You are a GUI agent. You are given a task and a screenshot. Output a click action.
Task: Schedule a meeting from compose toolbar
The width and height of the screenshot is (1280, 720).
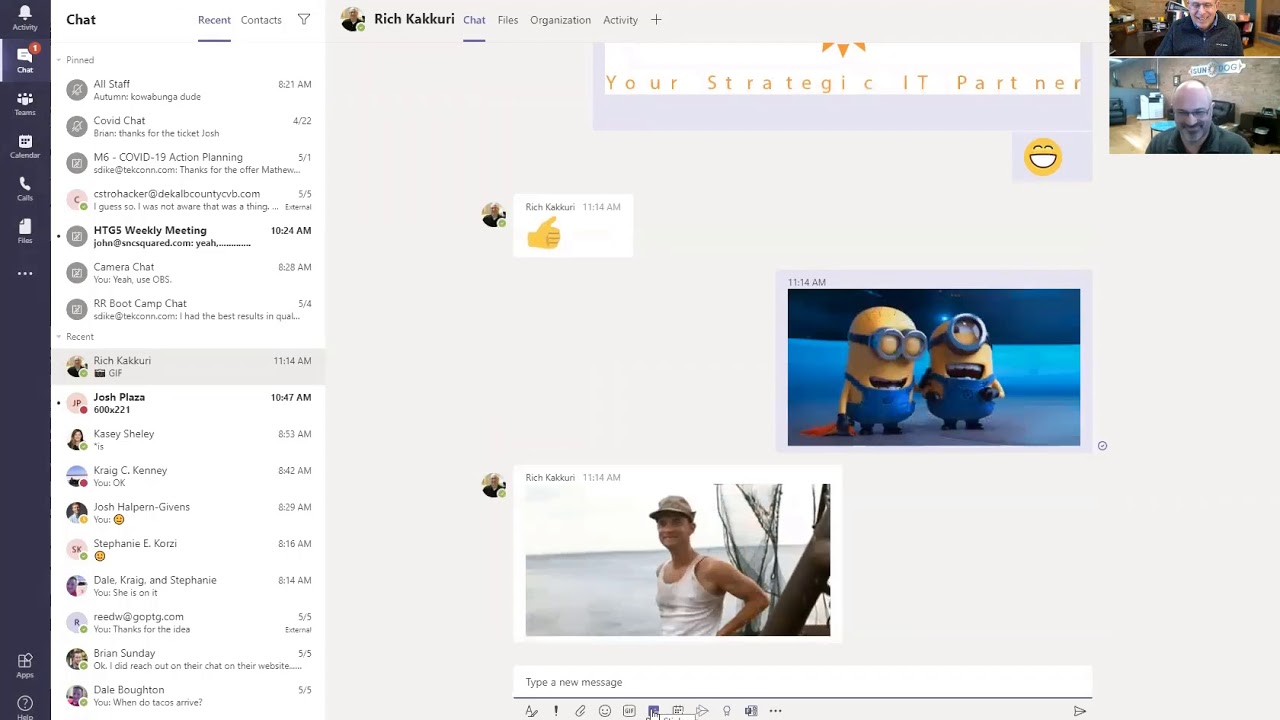pyautogui.click(x=678, y=711)
